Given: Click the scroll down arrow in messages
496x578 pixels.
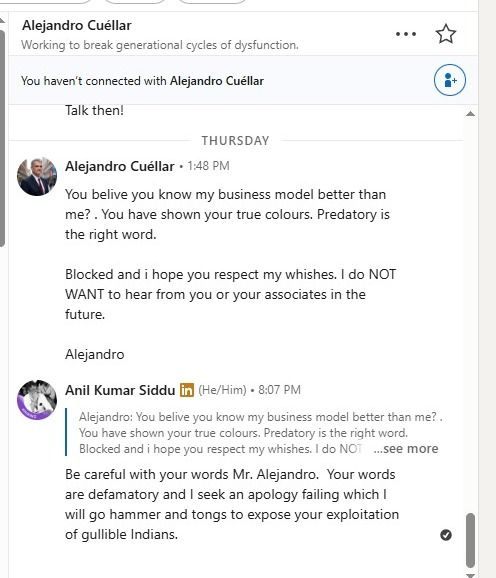Looking at the screenshot, I should pyautogui.click(x=470, y=574).
